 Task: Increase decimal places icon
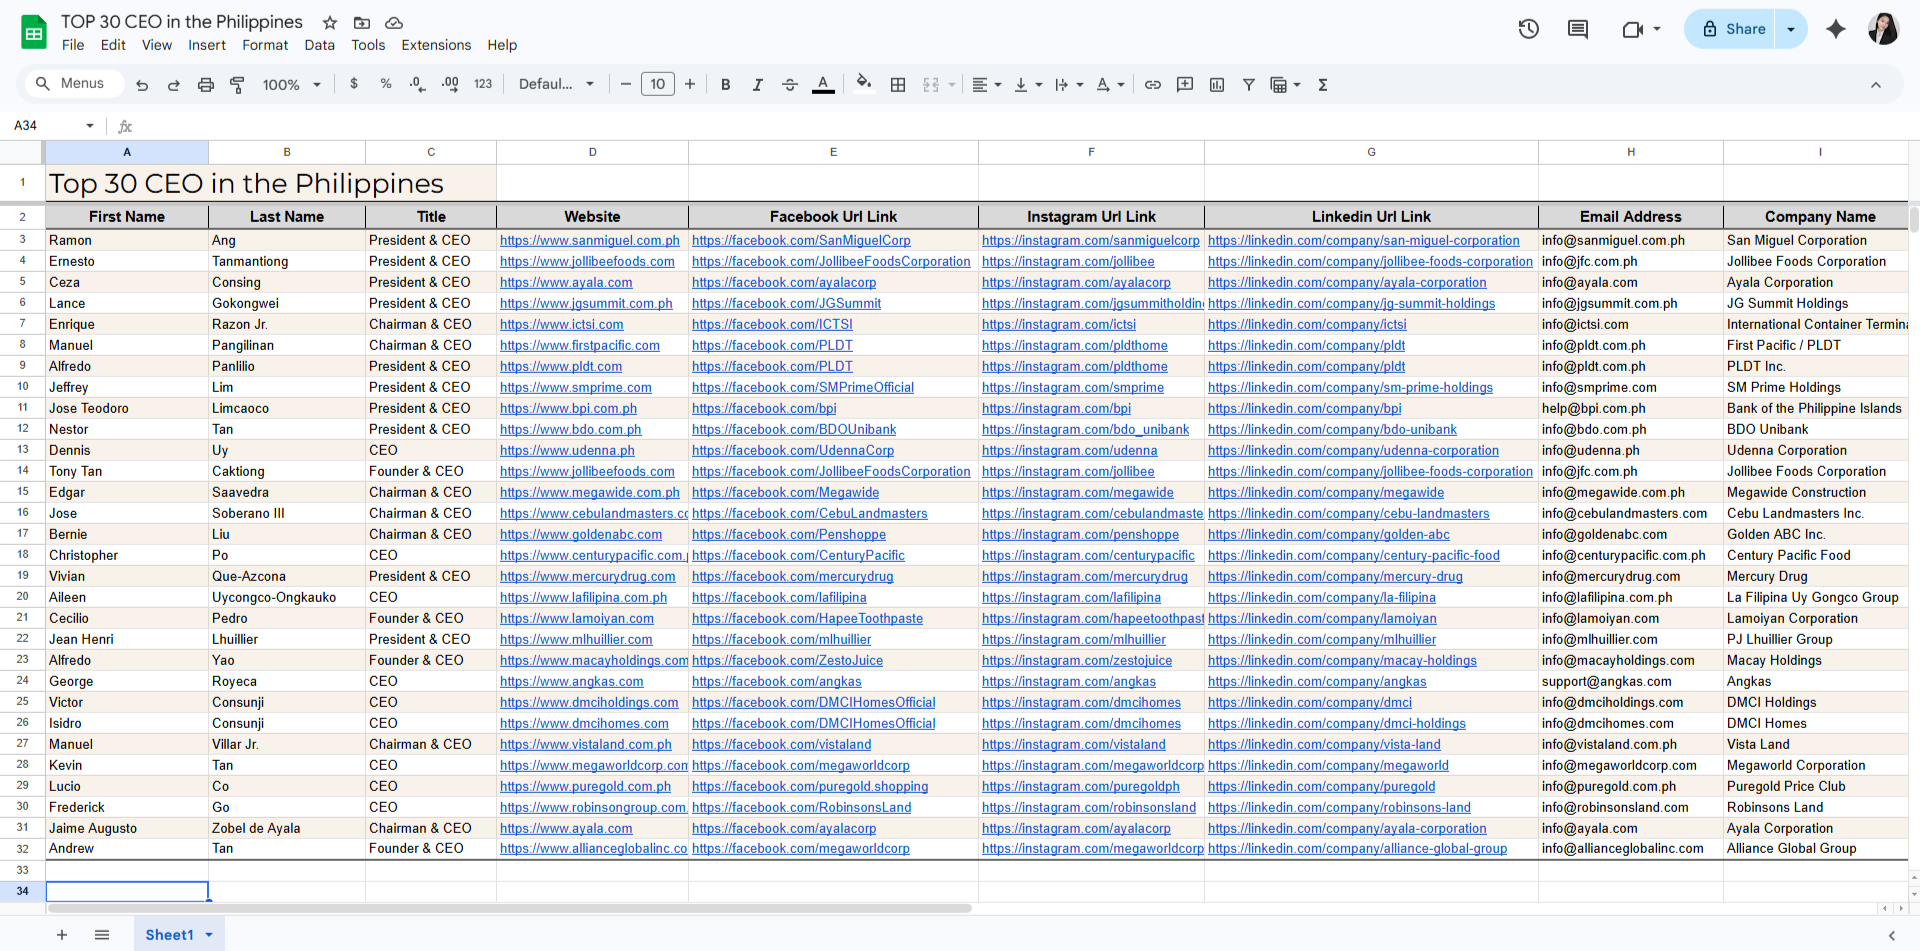point(450,84)
